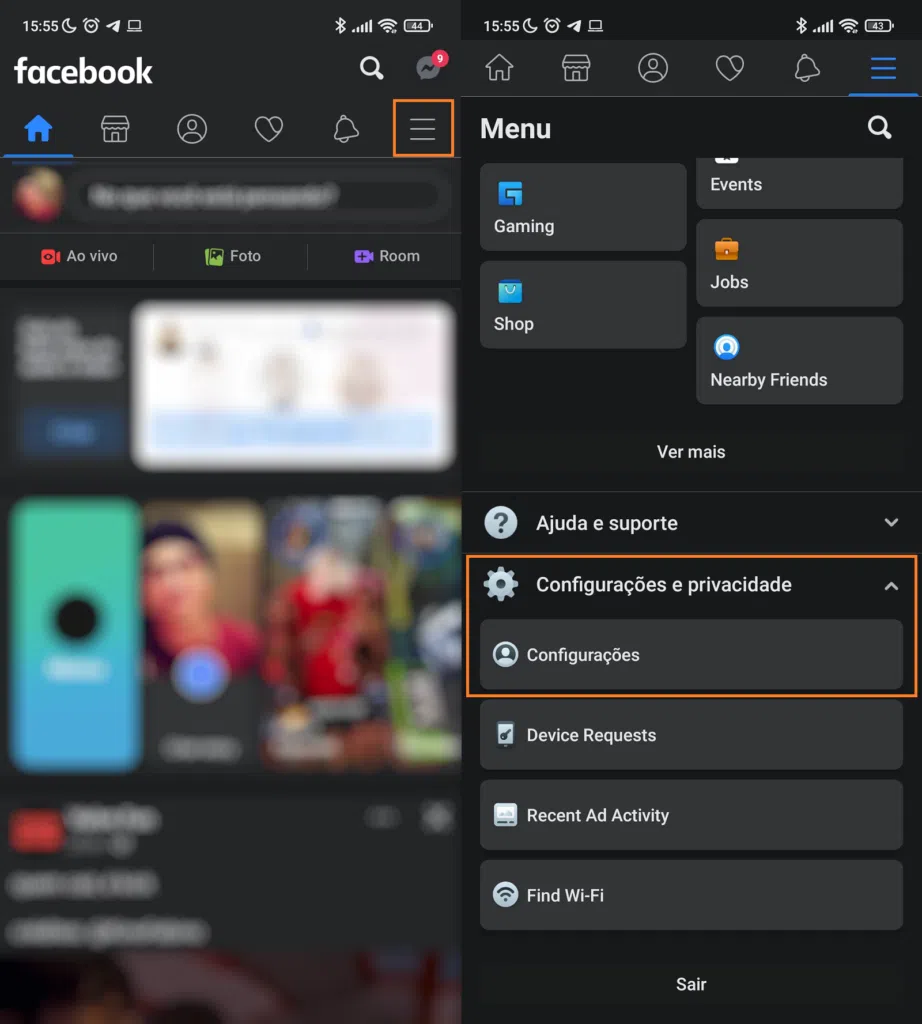This screenshot has height=1024, width=922.
Task: Open the profile icon tab
Action: click(192, 129)
